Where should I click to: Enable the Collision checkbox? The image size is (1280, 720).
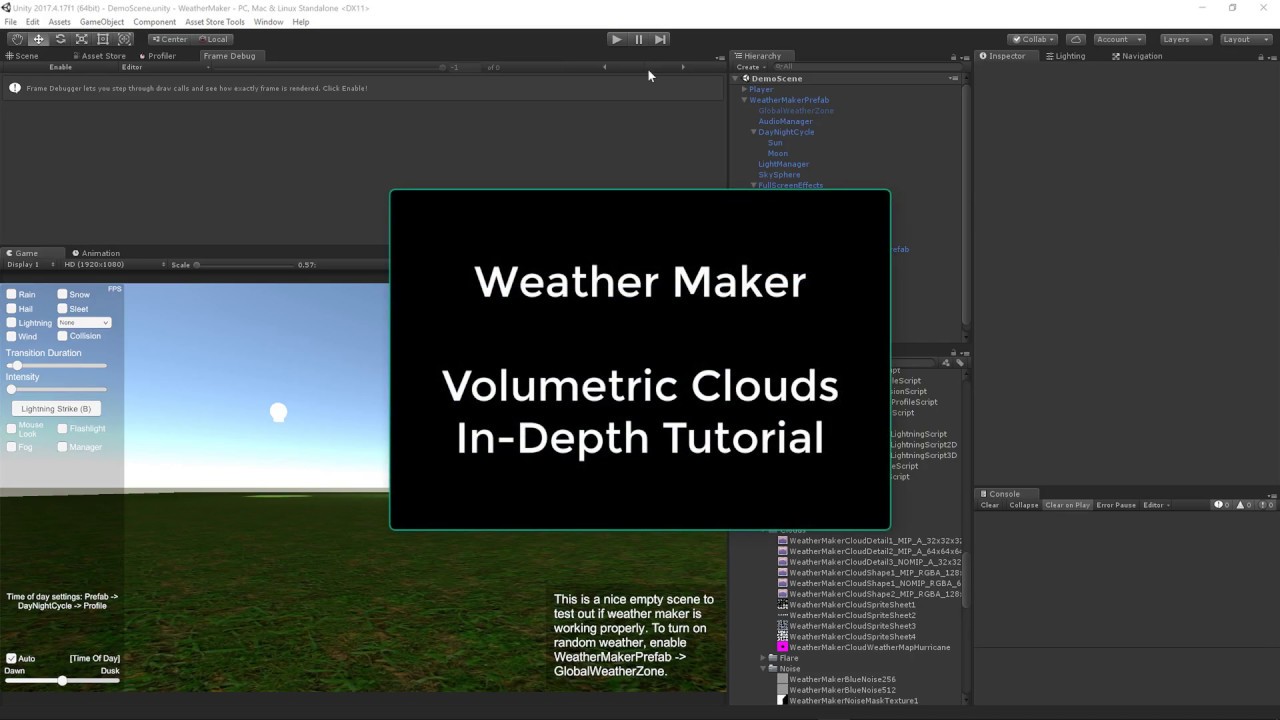pyautogui.click(x=62, y=336)
